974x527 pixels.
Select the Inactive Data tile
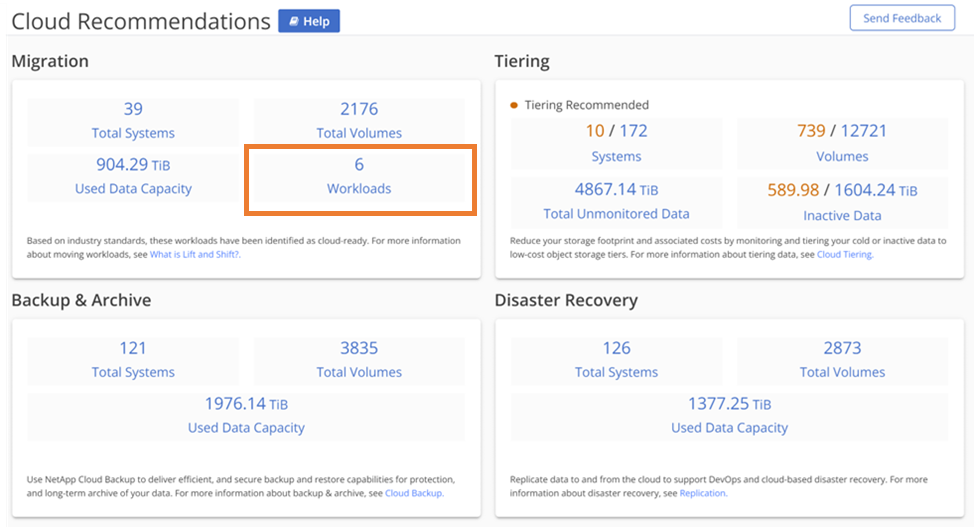(x=842, y=200)
